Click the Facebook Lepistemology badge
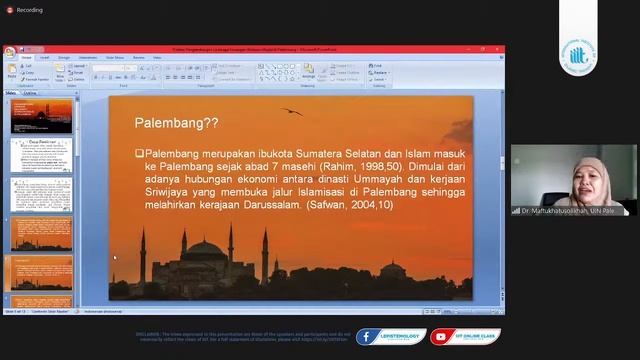 point(391,337)
